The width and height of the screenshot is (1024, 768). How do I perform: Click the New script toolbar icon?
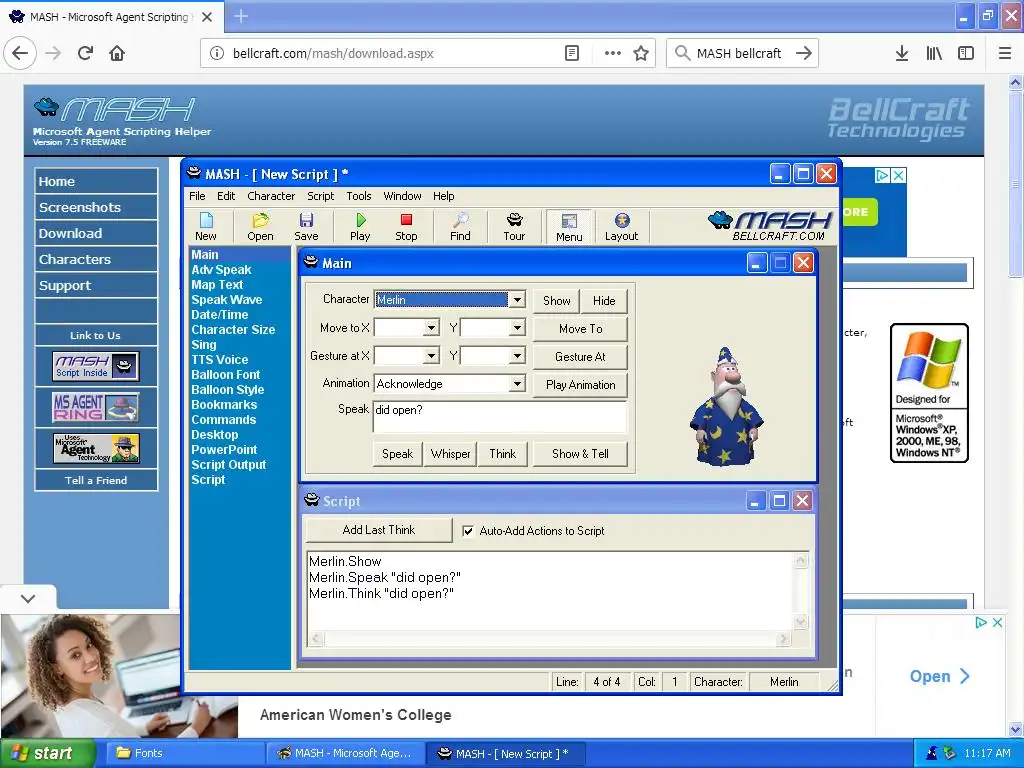(x=206, y=227)
